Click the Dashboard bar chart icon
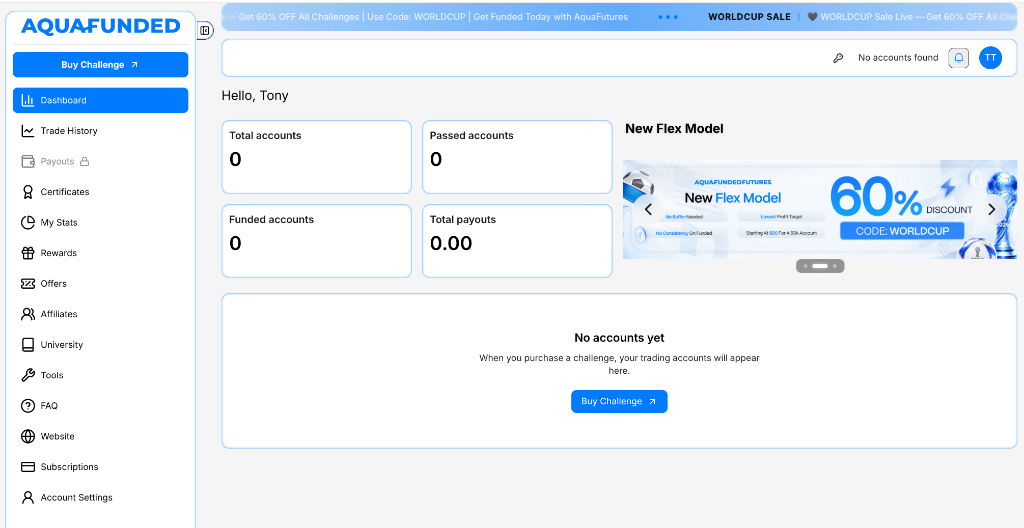The width and height of the screenshot is (1024, 528). tap(27, 100)
